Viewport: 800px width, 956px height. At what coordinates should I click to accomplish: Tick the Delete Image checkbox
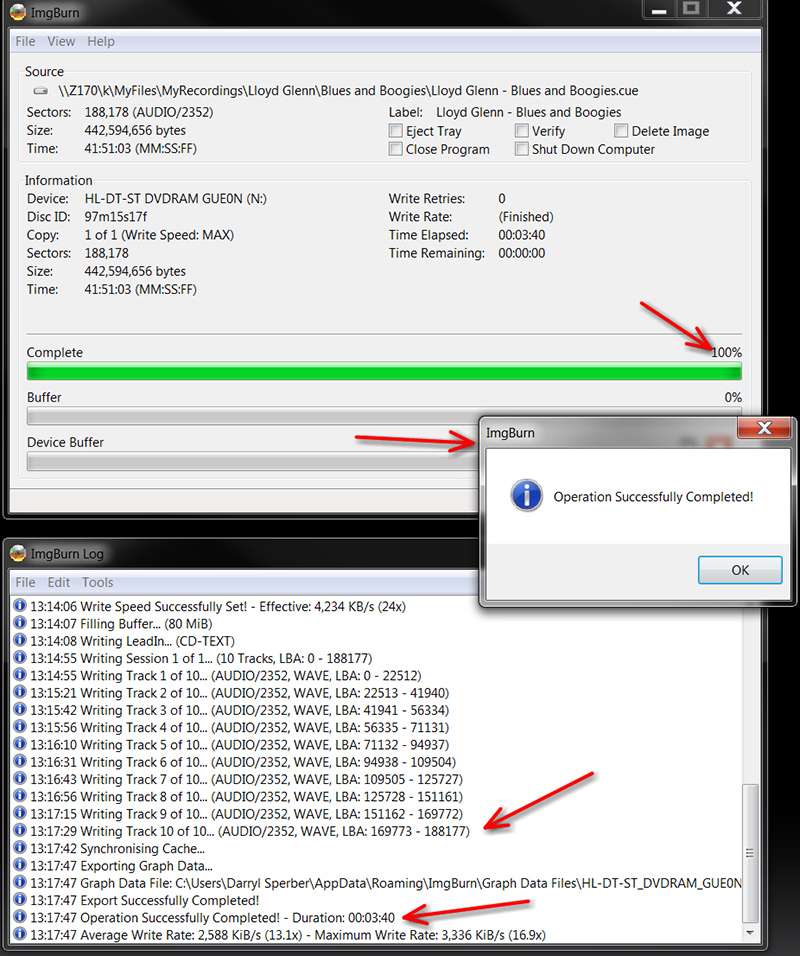click(621, 131)
